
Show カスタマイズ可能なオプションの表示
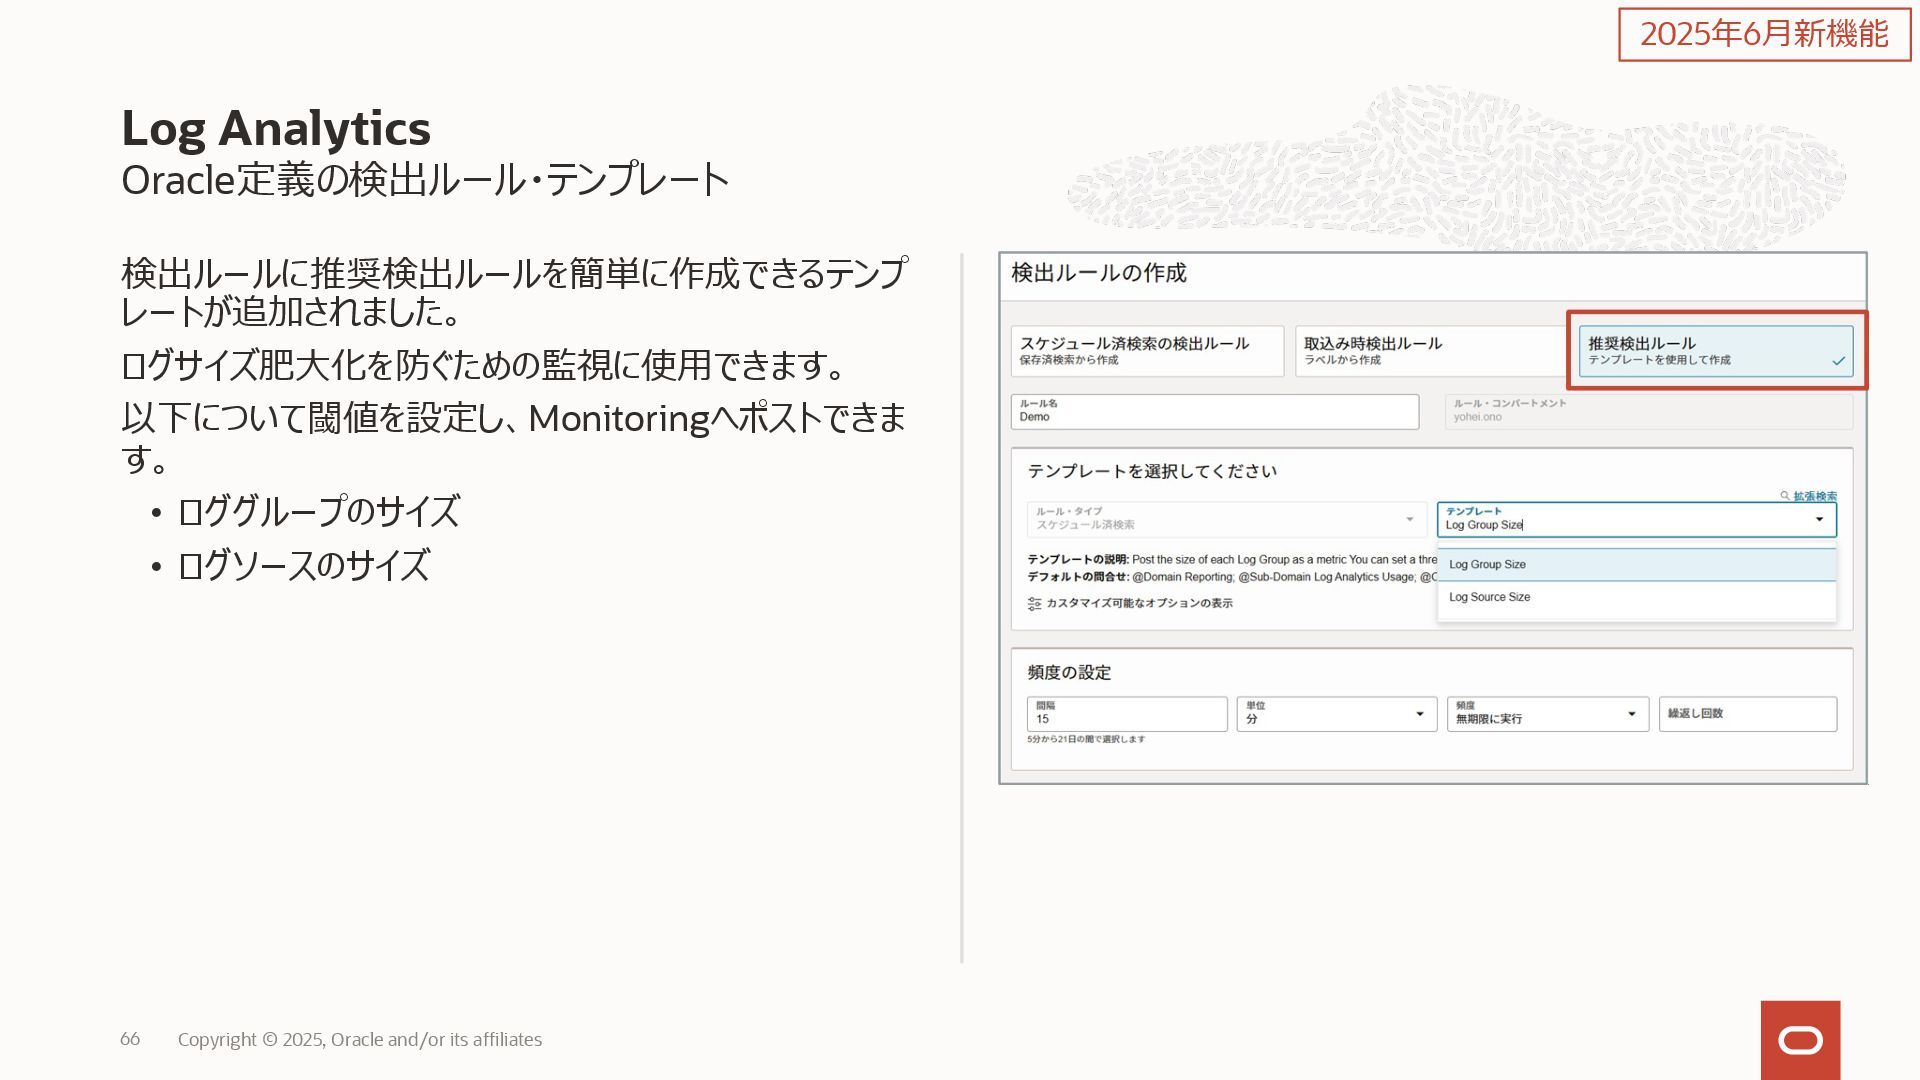(x=1139, y=603)
